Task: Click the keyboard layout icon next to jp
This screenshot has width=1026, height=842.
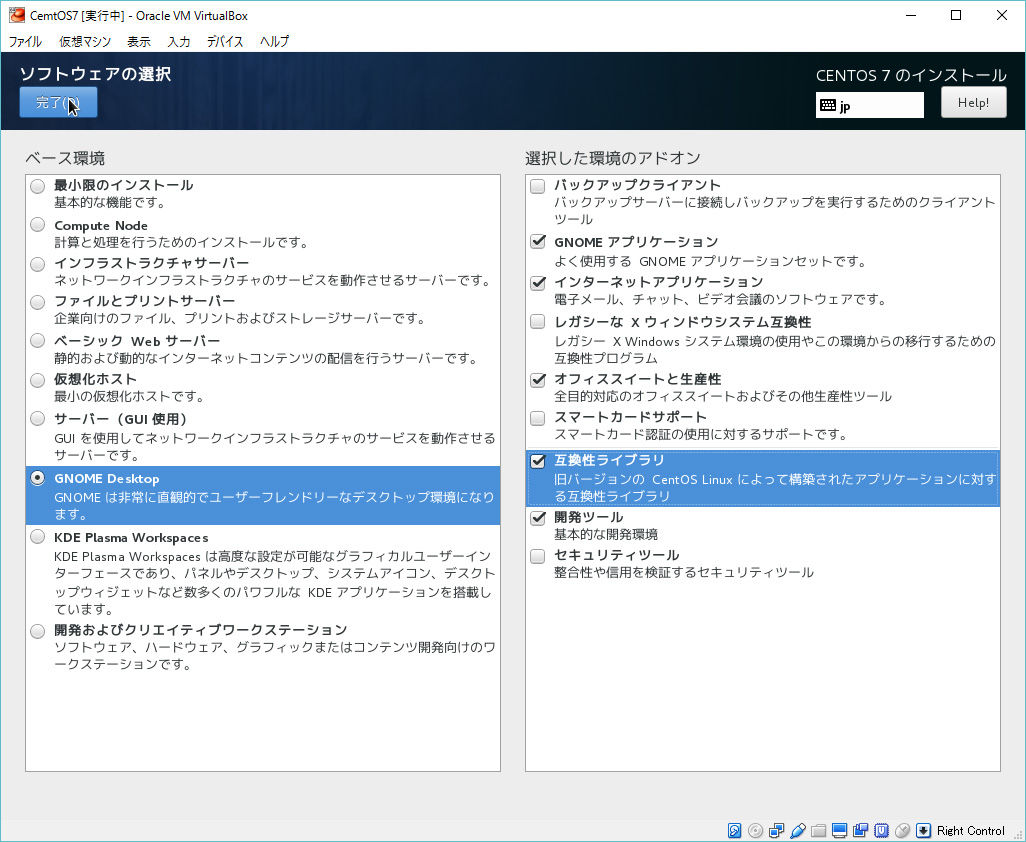Action: pyautogui.click(x=828, y=105)
